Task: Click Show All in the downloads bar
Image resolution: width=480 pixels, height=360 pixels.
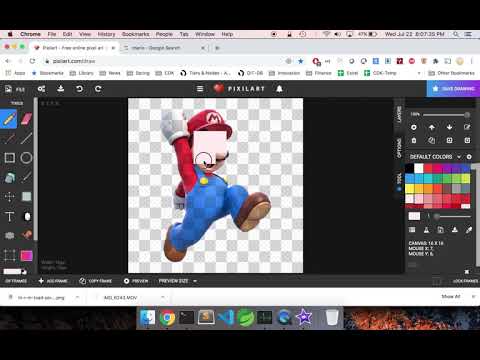Action: pyautogui.click(x=451, y=296)
